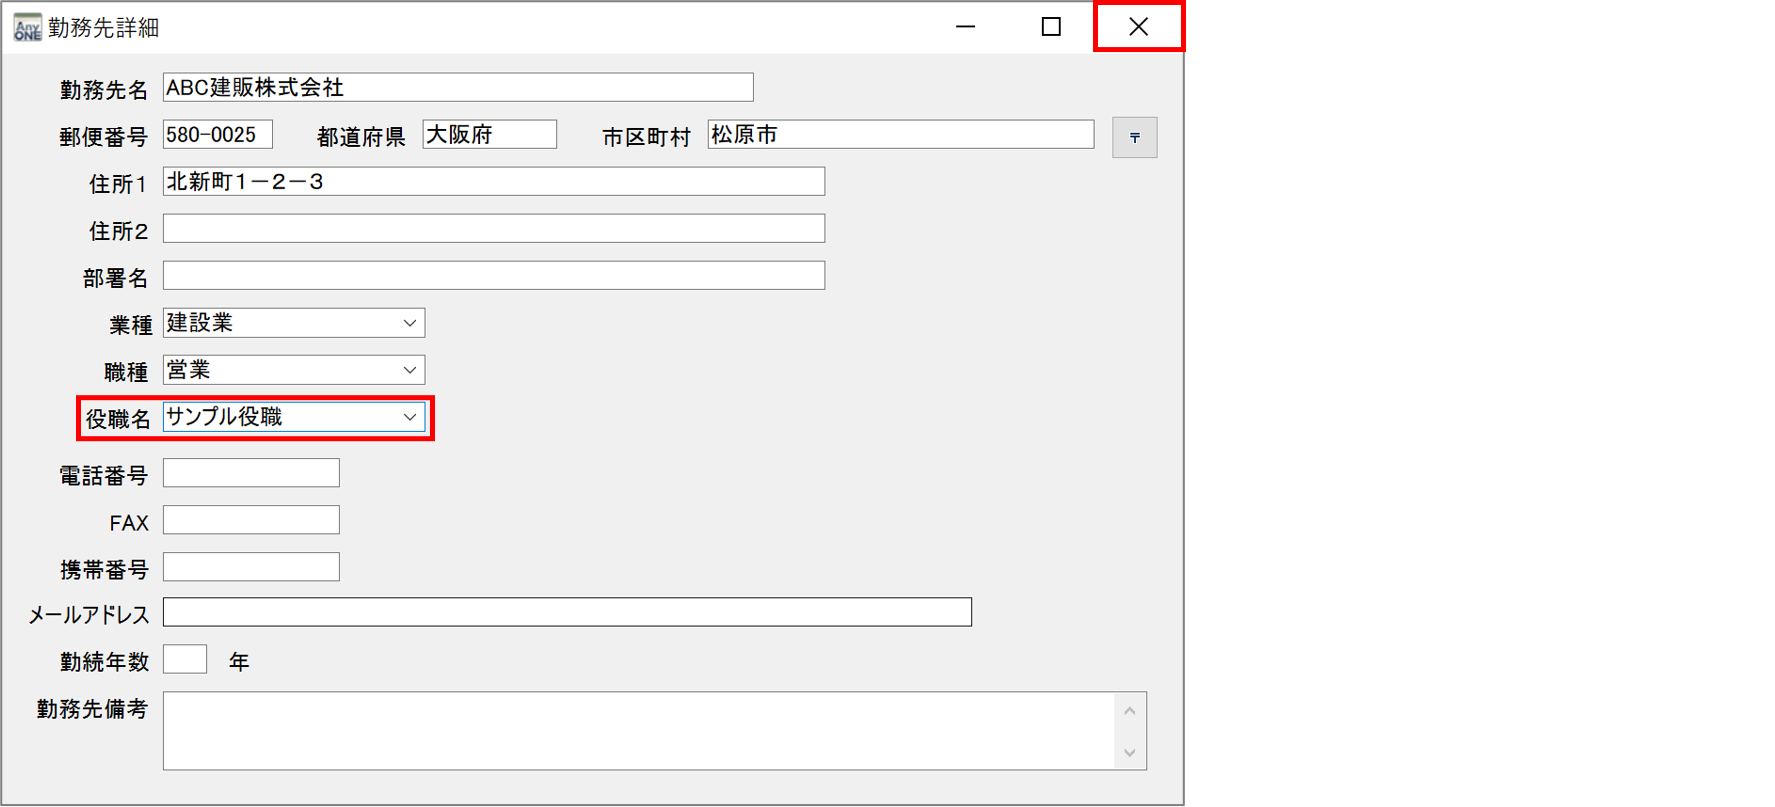Close the 勤務先詳細 window
Image resolution: width=1775 pixels, height=807 pixels.
pyautogui.click(x=1138, y=27)
